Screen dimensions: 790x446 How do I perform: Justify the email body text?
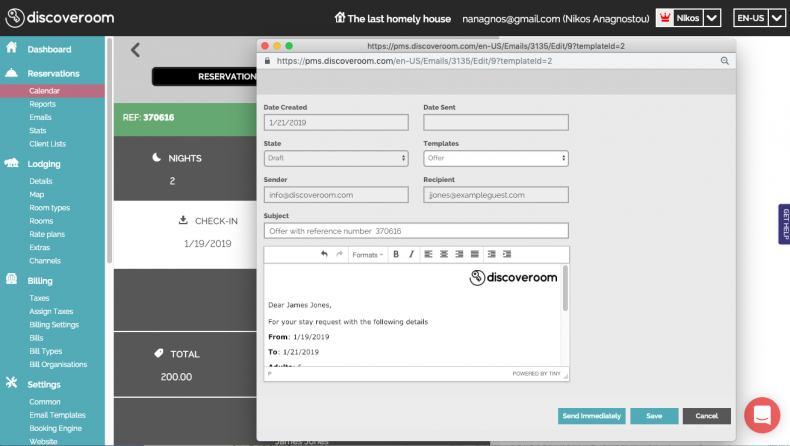pos(474,255)
